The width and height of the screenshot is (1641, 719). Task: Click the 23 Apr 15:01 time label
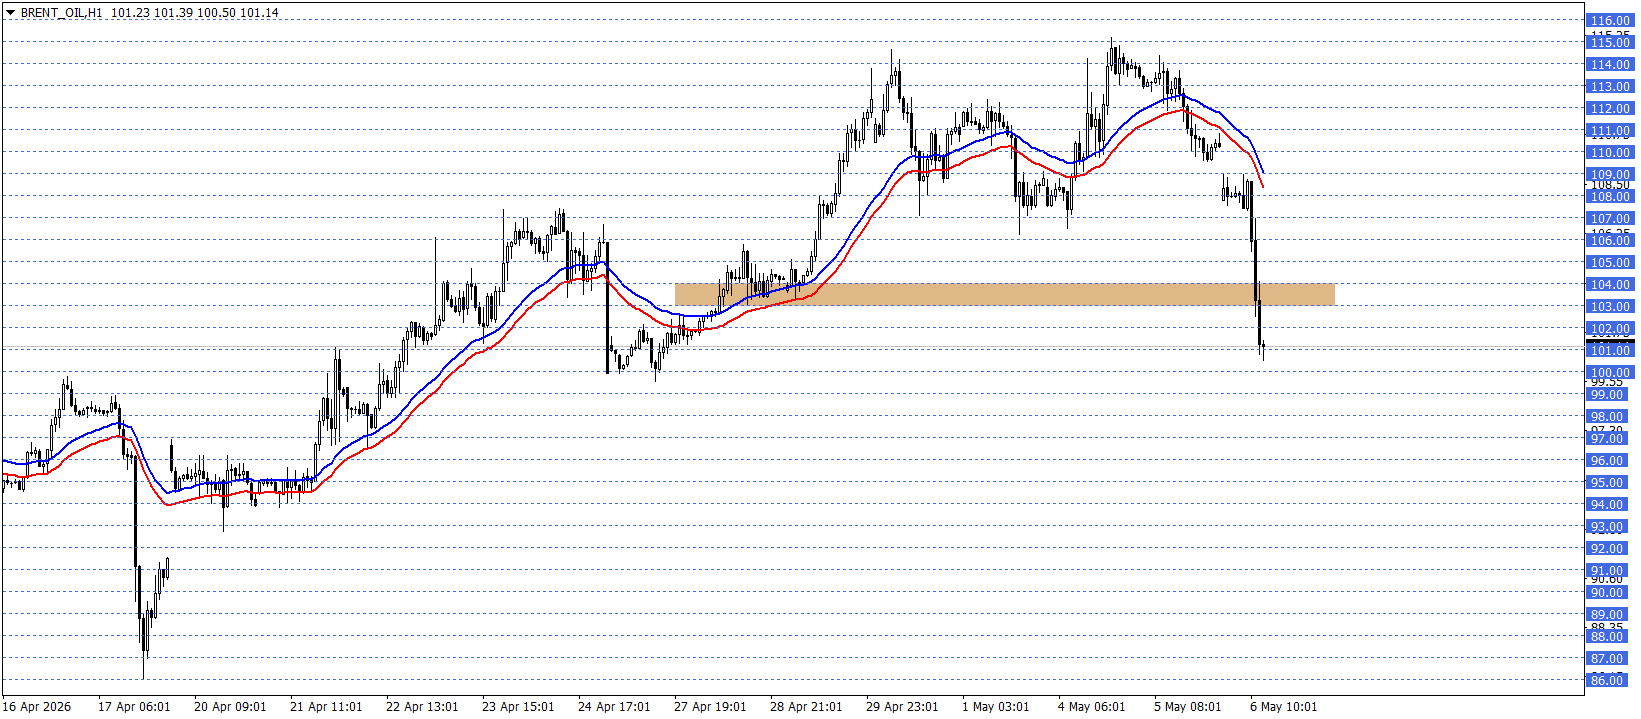click(518, 706)
